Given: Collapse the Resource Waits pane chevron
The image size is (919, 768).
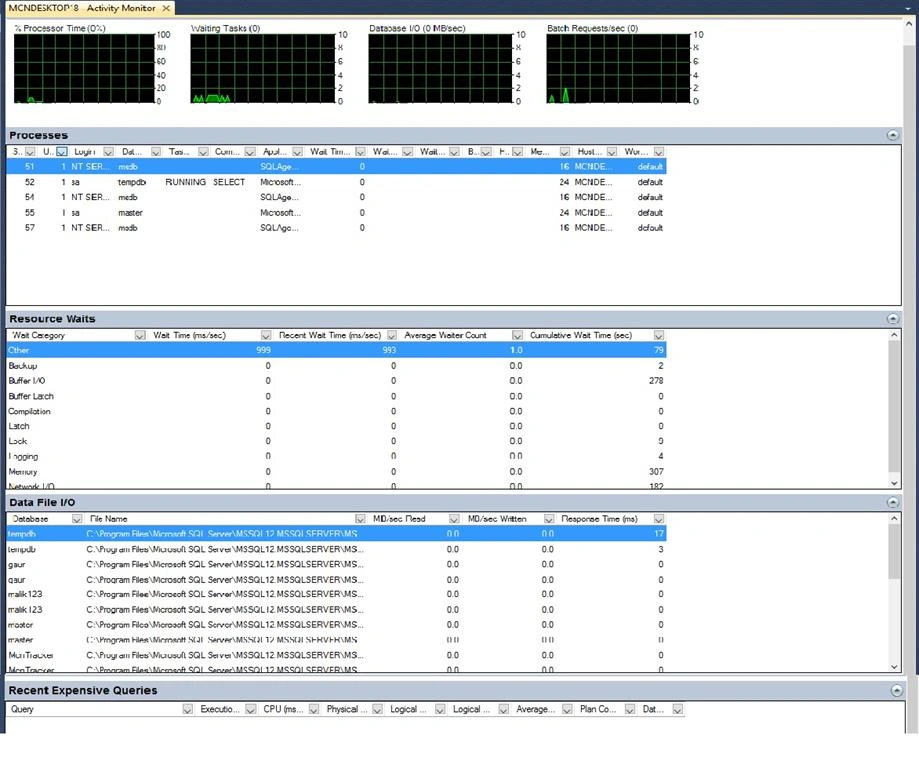Looking at the screenshot, I should pos(892,319).
